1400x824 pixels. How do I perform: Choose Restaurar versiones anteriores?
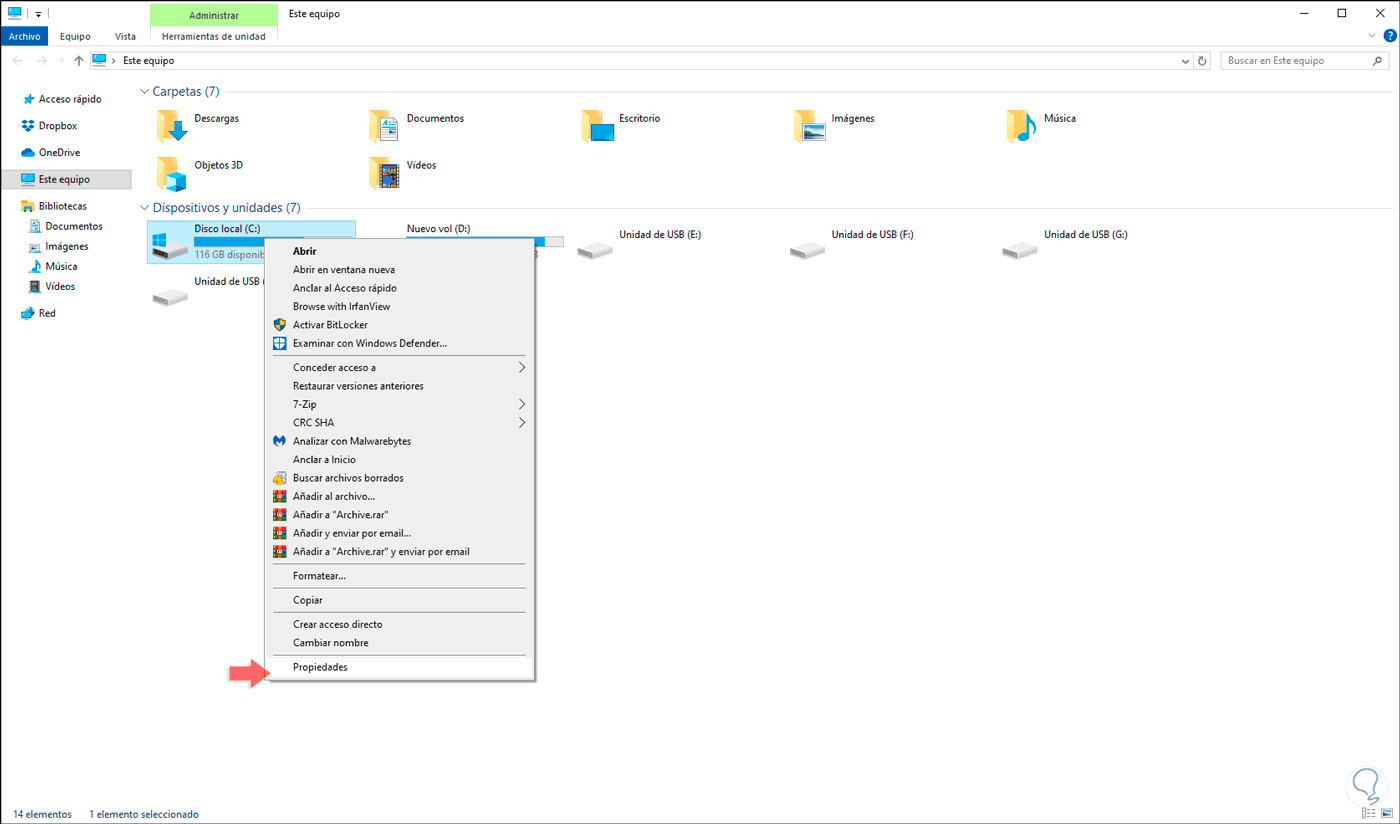tap(400, 386)
